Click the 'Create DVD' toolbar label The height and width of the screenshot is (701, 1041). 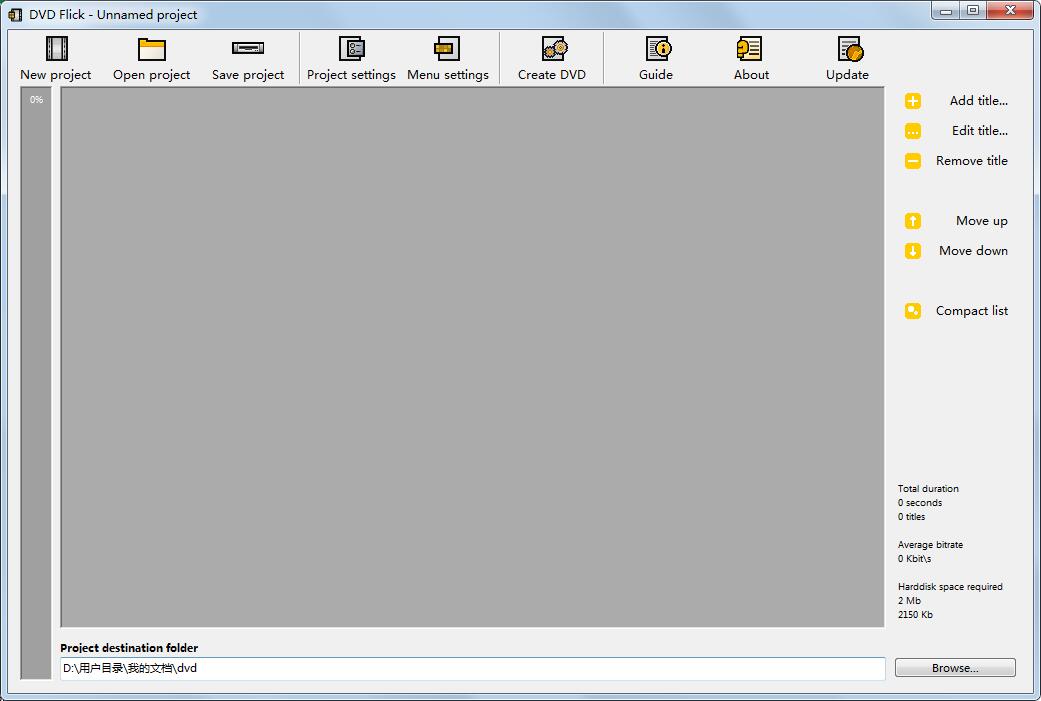(552, 75)
